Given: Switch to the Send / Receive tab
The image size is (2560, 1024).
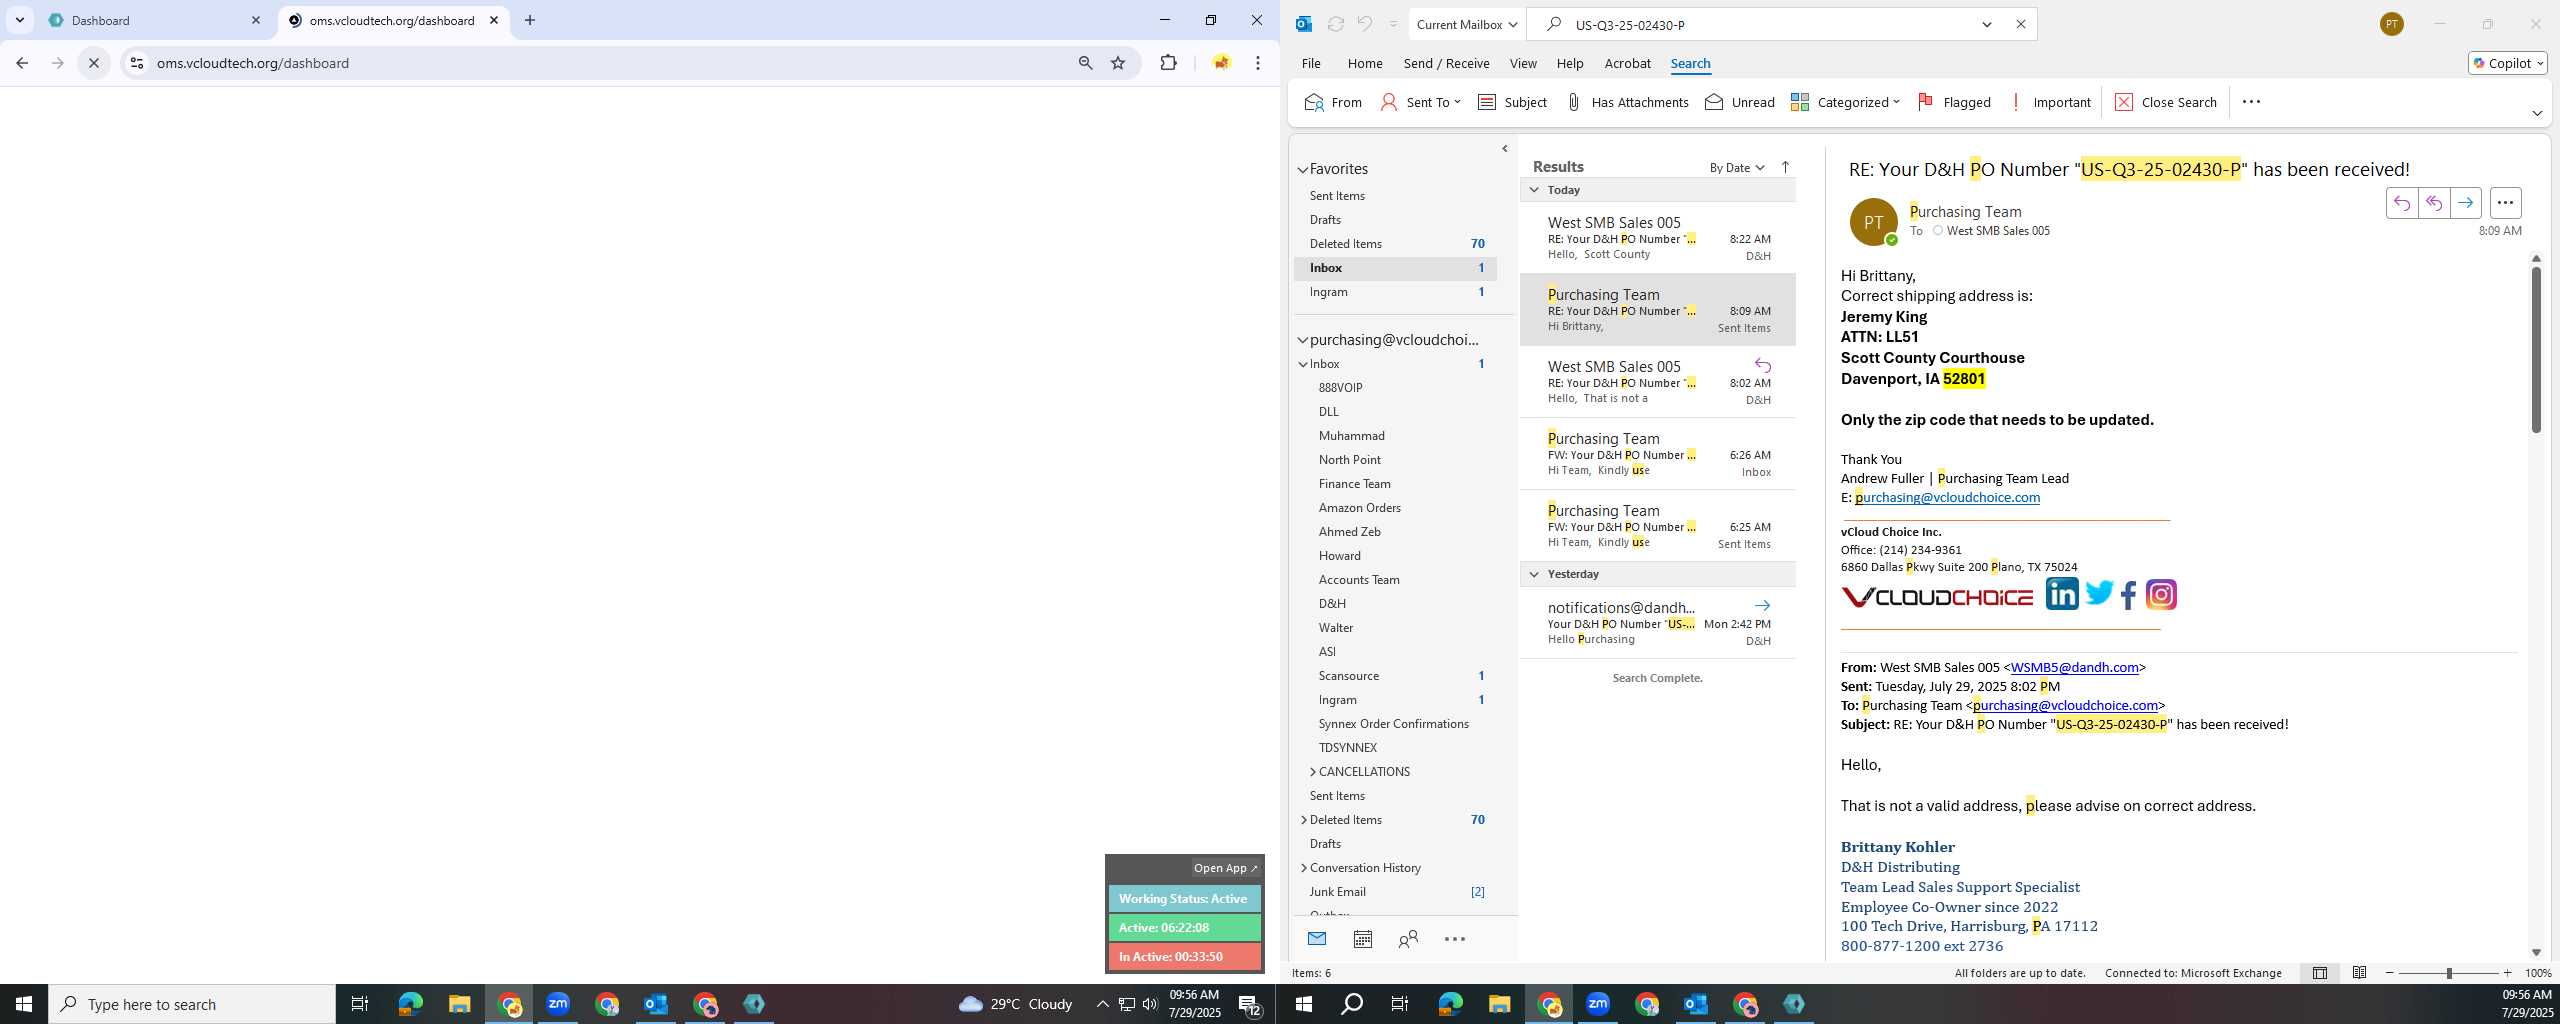Looking at the screenshot, I should coord(1446,63).
